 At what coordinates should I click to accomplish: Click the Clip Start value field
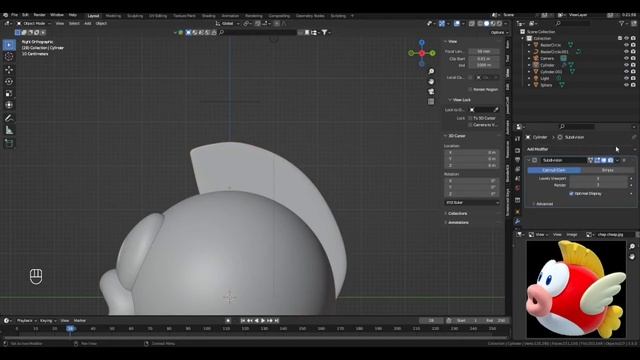click(x=484, y=59)
